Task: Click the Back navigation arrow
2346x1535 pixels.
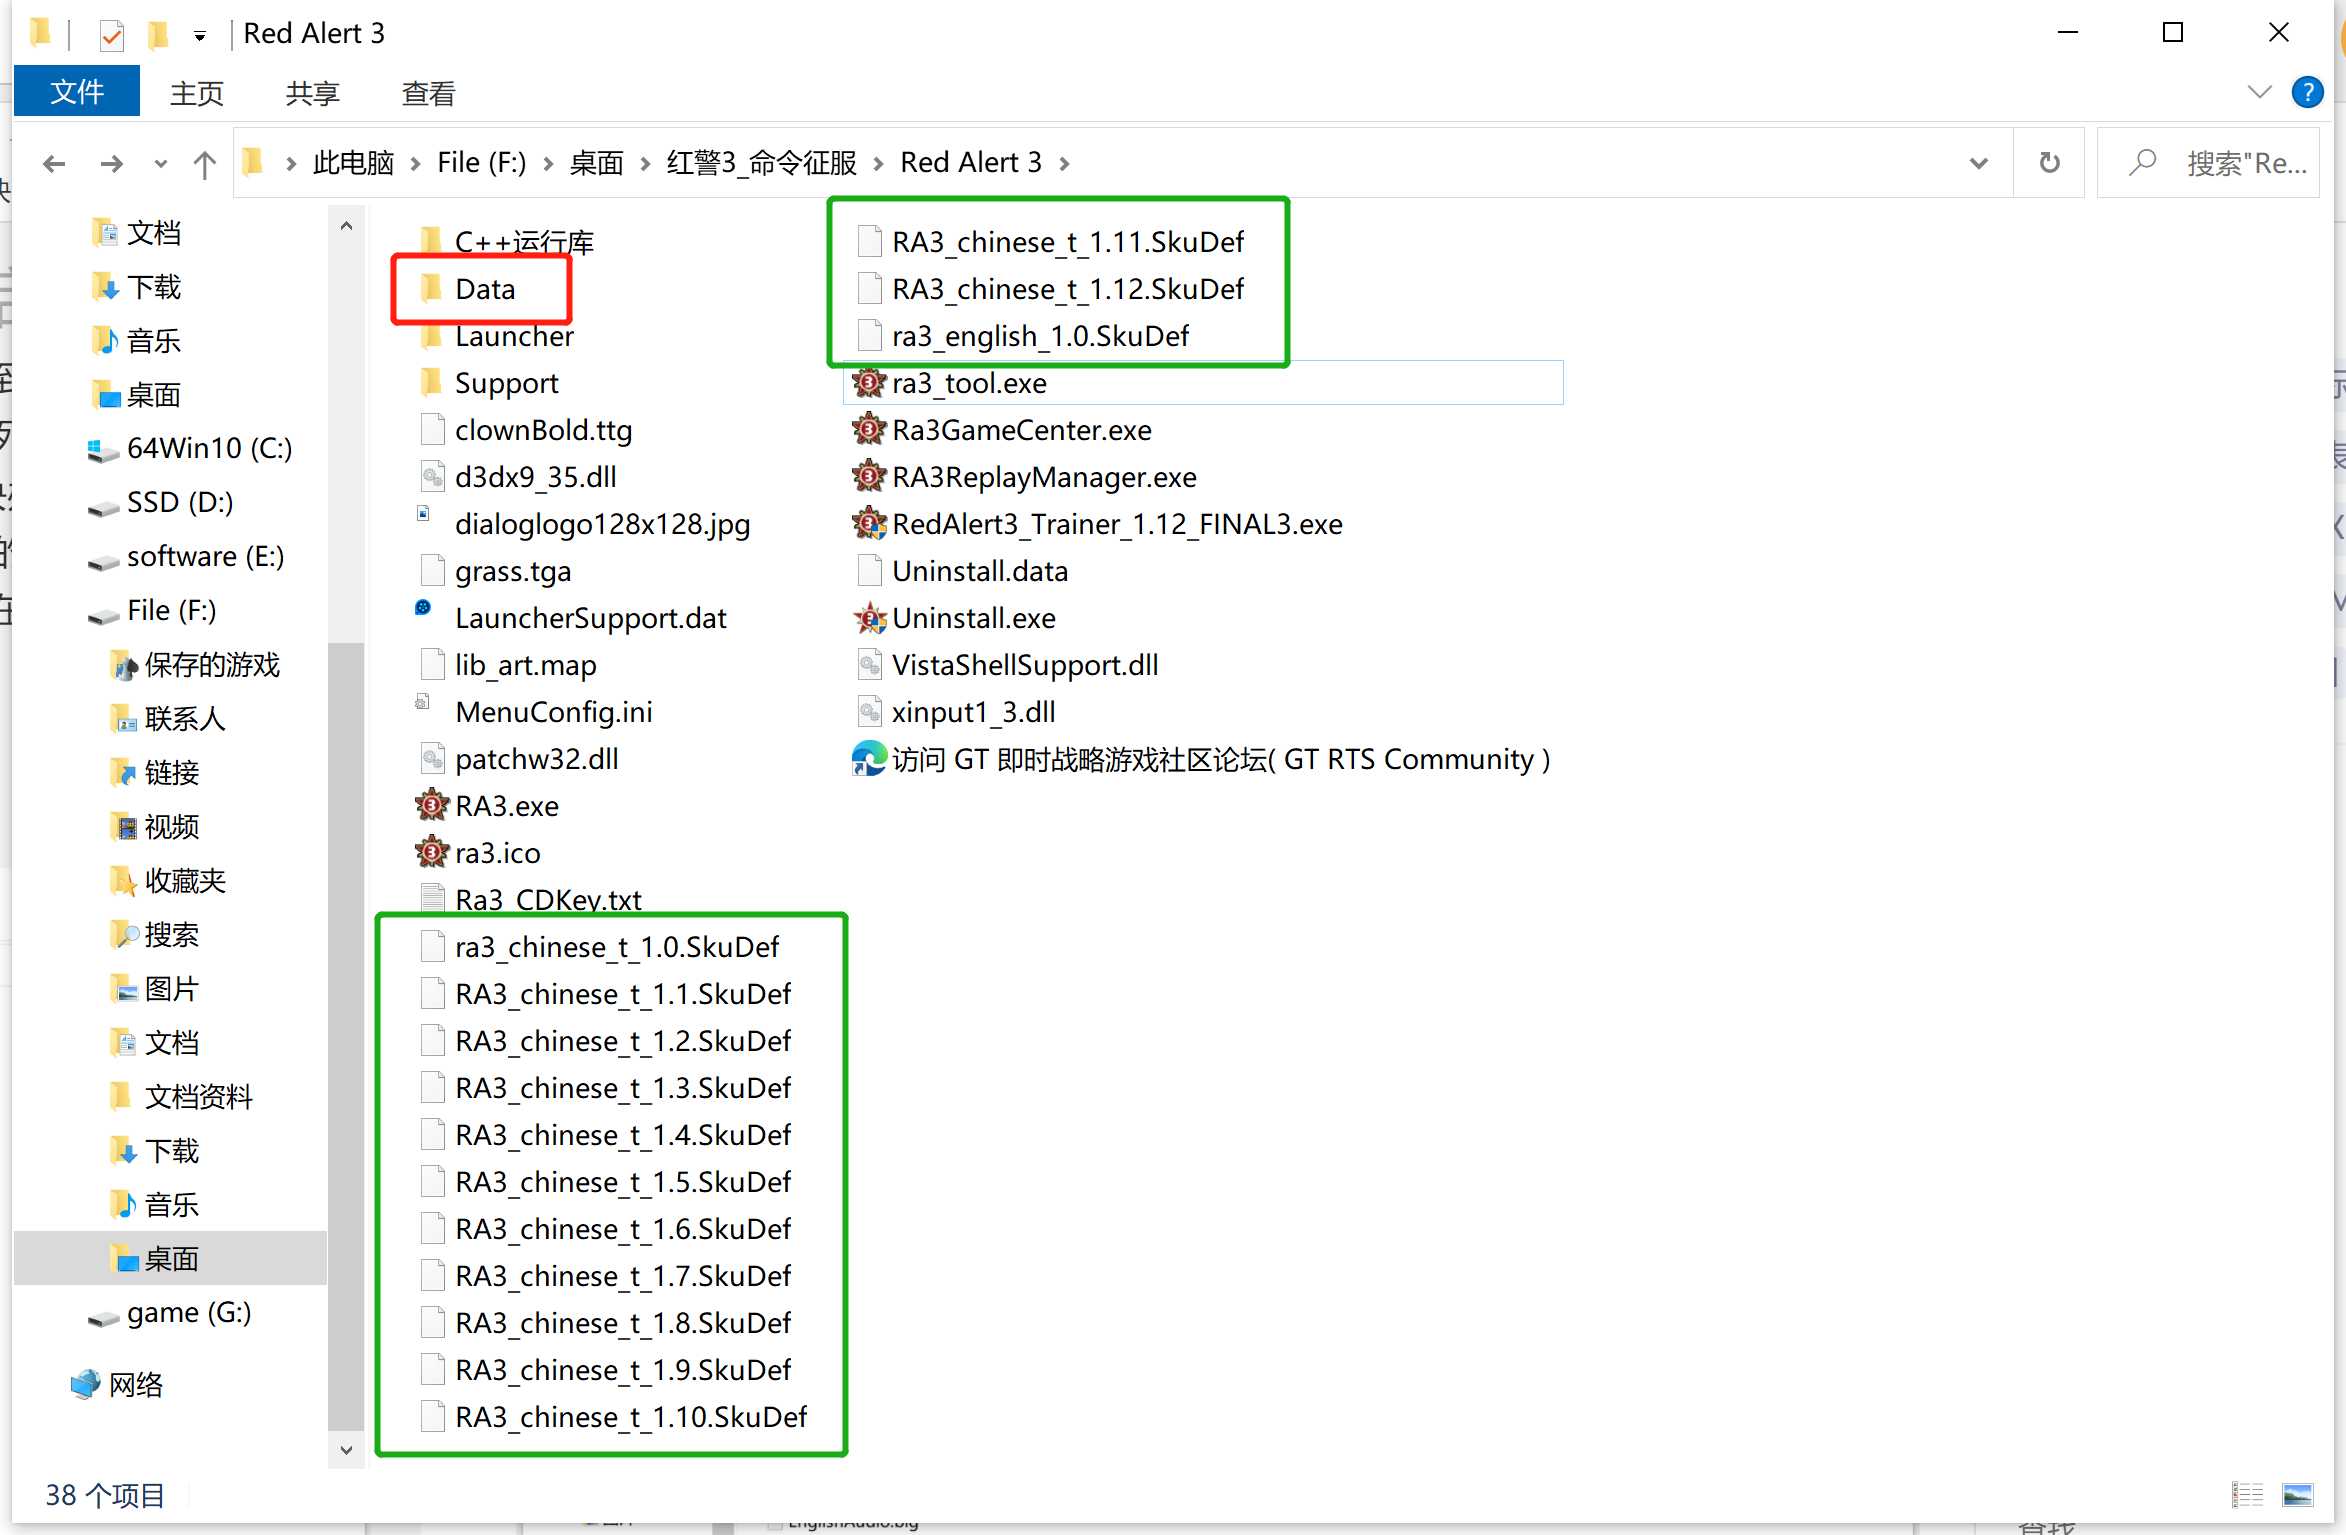Action: coord(54,163)
